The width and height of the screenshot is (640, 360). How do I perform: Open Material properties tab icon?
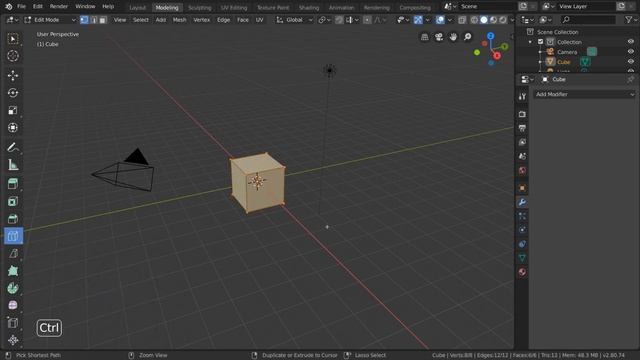[x=522, y=272]
